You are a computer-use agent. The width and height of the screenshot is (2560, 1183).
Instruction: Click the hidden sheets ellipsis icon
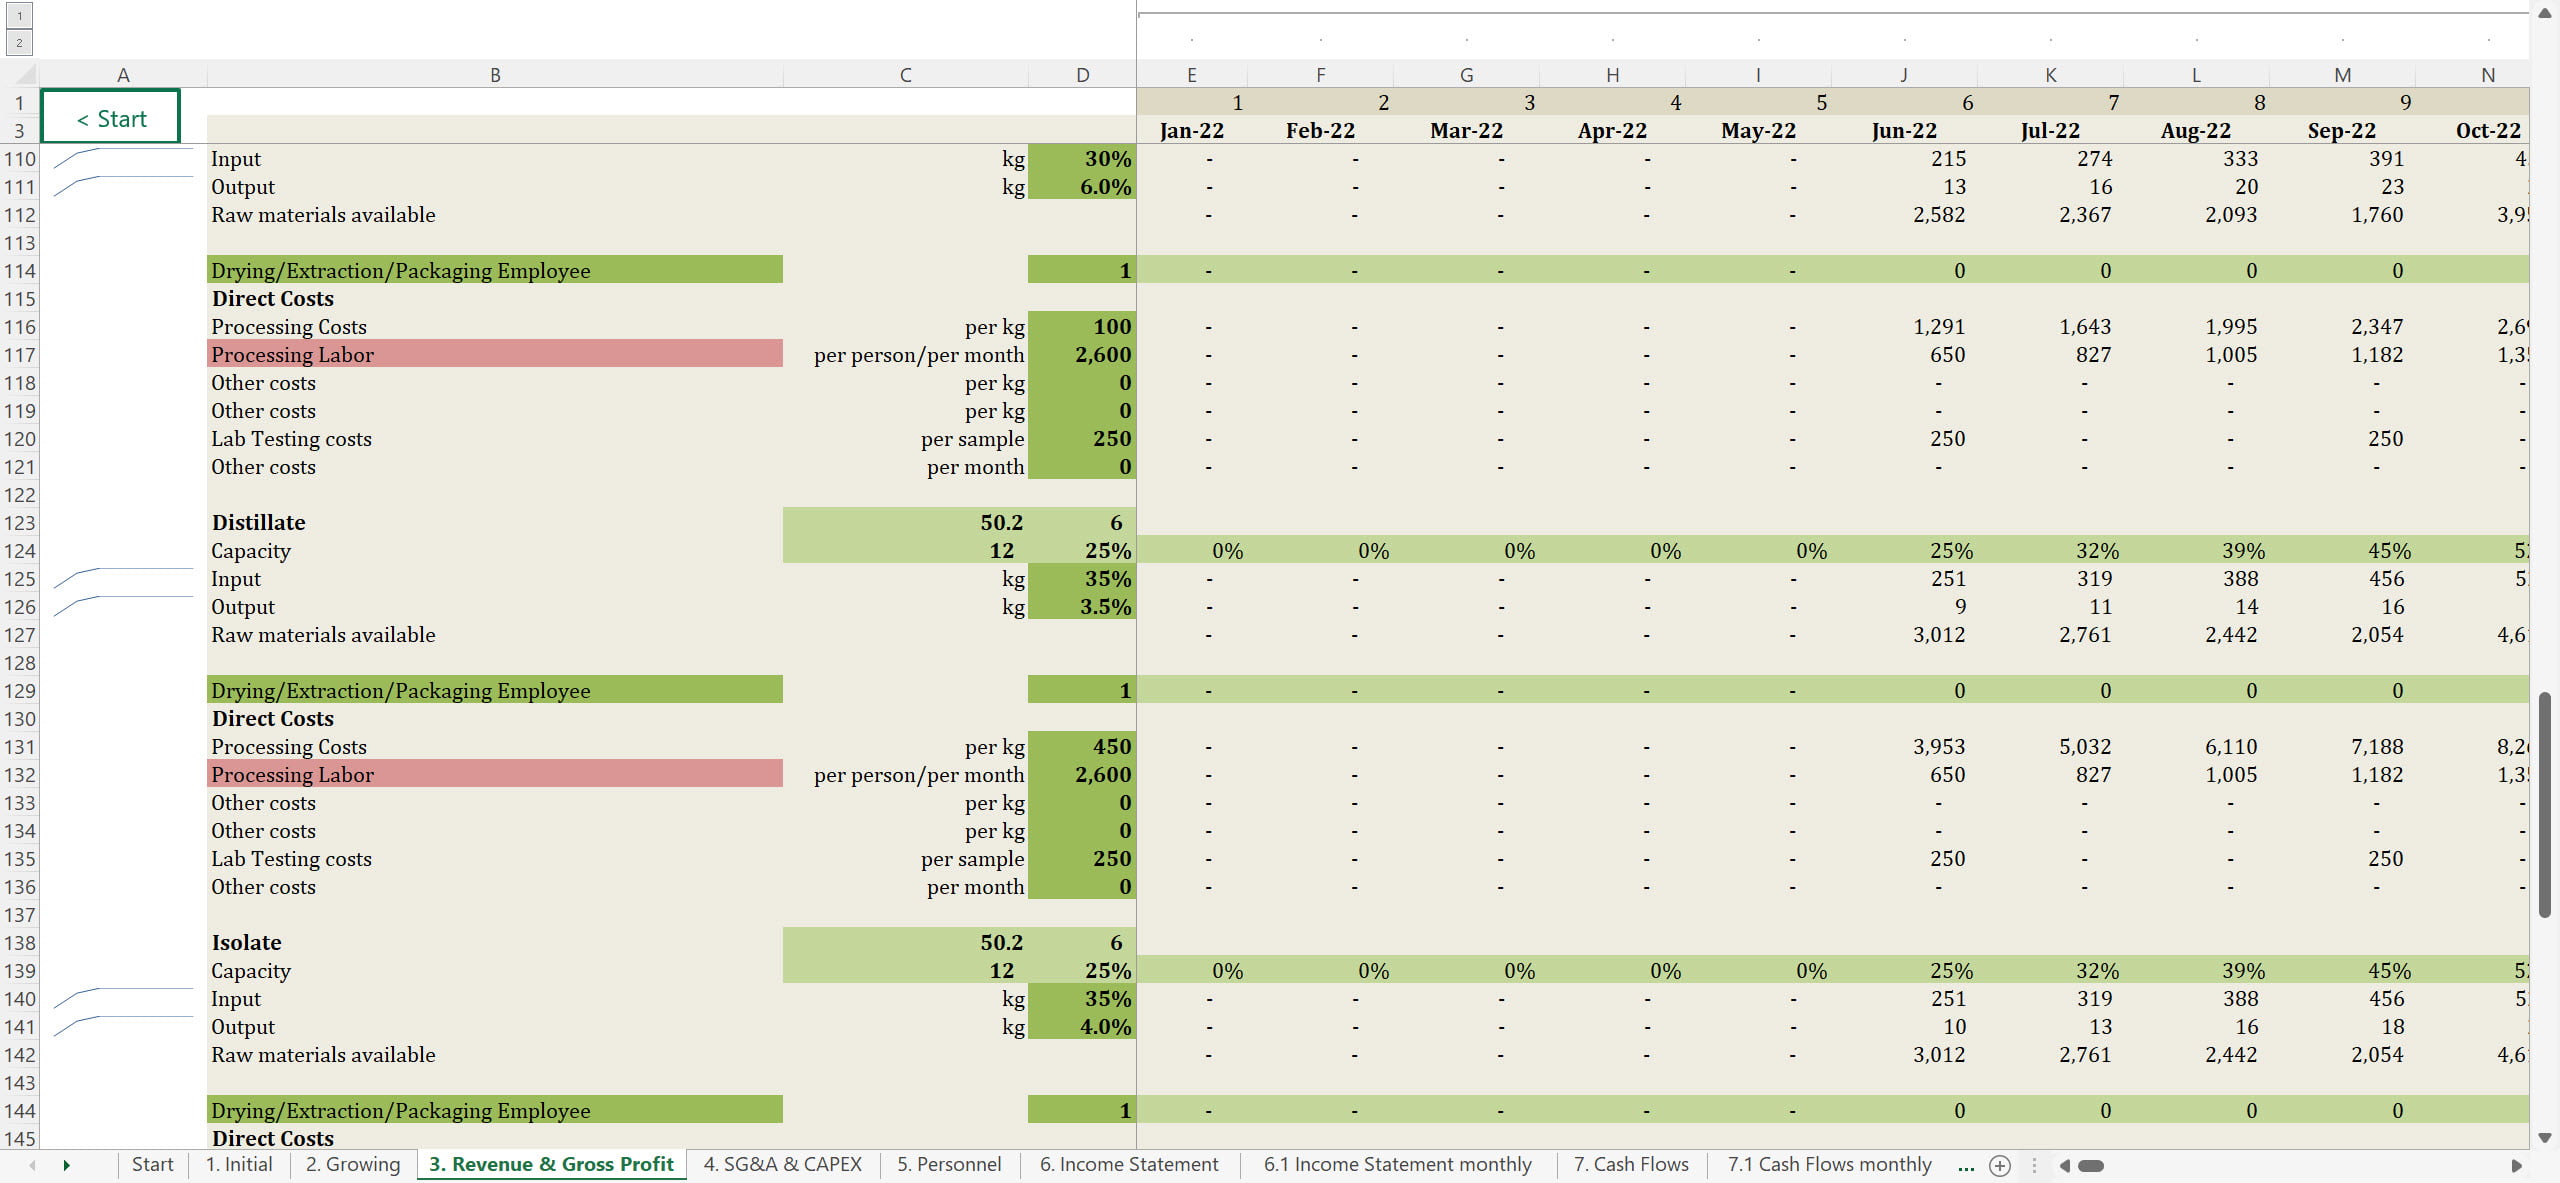point(1965,1165)
